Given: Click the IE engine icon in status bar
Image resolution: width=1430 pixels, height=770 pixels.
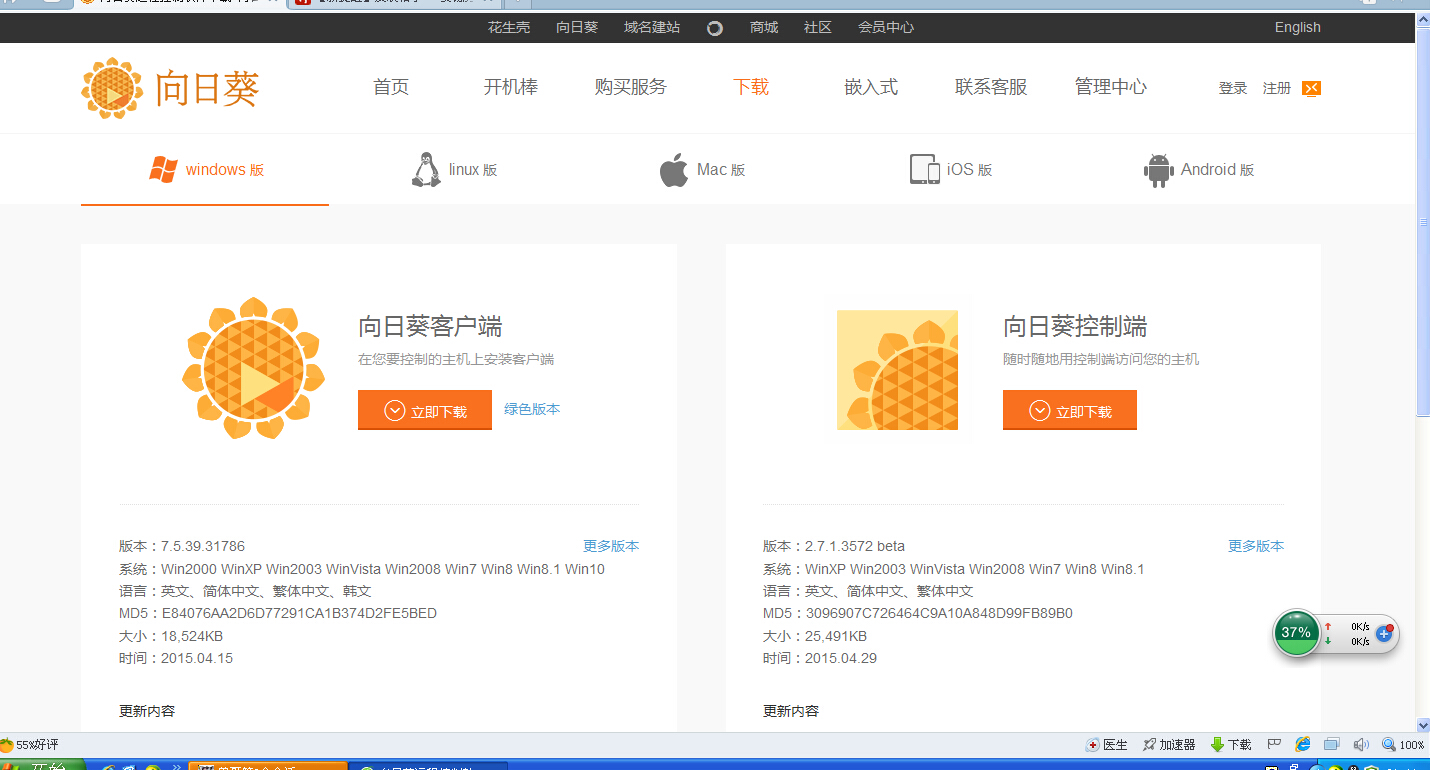Looking at the screenshot, I should pyautogui.click(x=1303, y=744).
